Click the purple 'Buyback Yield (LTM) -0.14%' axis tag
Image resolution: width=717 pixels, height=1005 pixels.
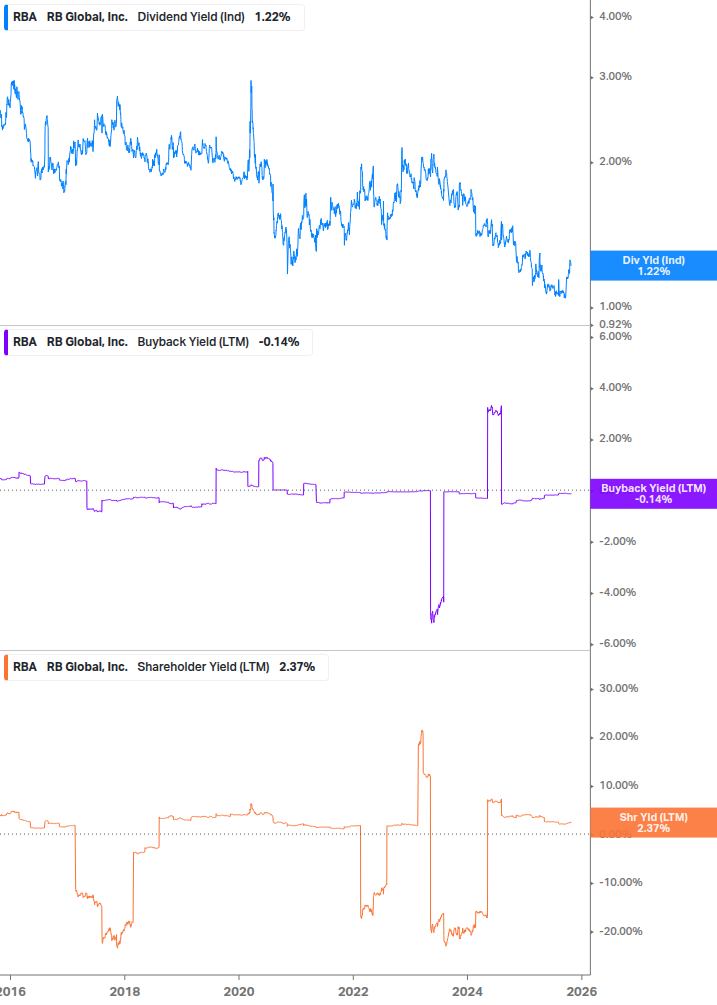click(x=653, y=493)
